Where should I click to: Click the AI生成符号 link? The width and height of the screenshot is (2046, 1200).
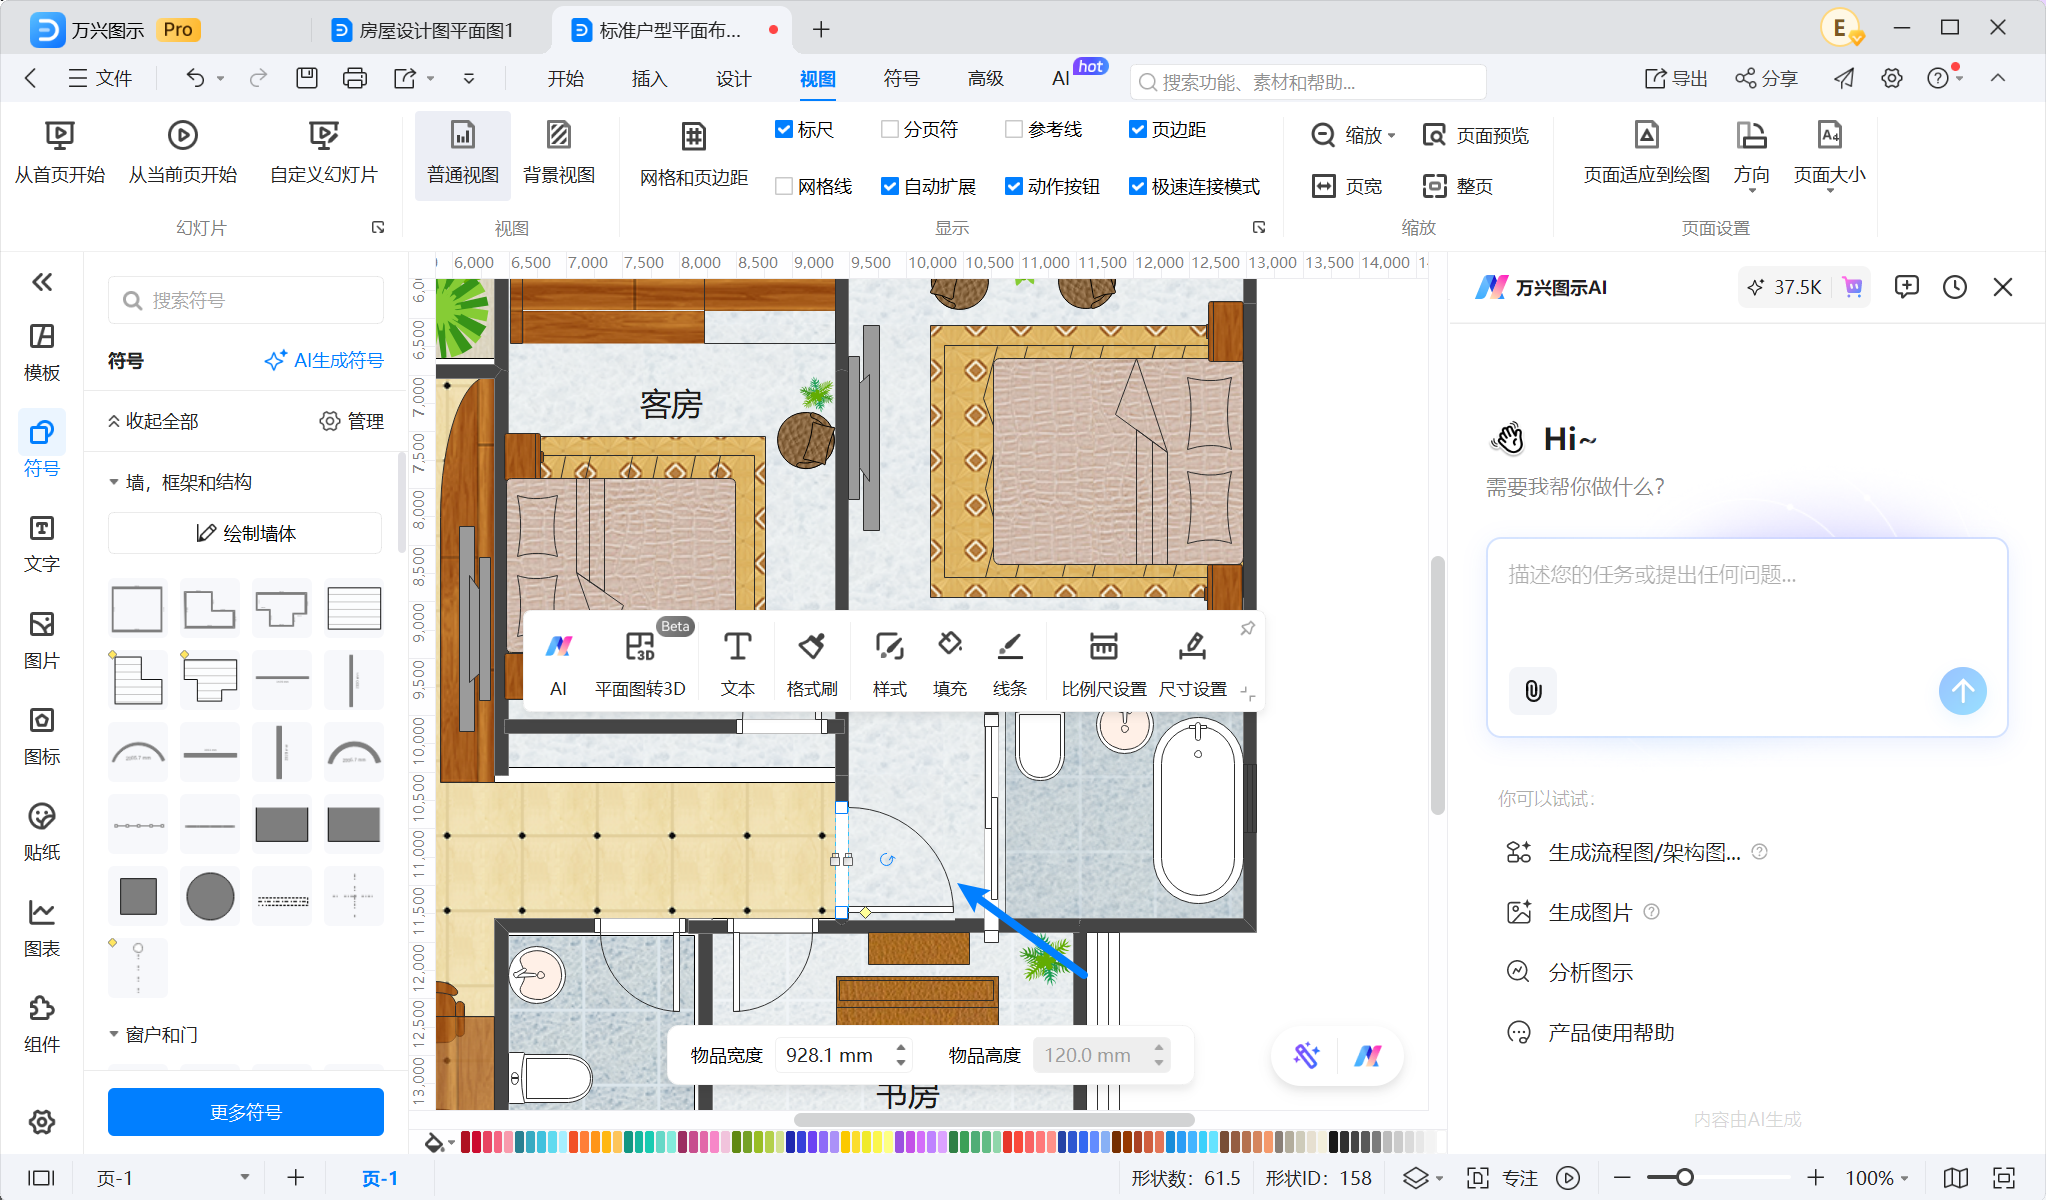point(324,360)
